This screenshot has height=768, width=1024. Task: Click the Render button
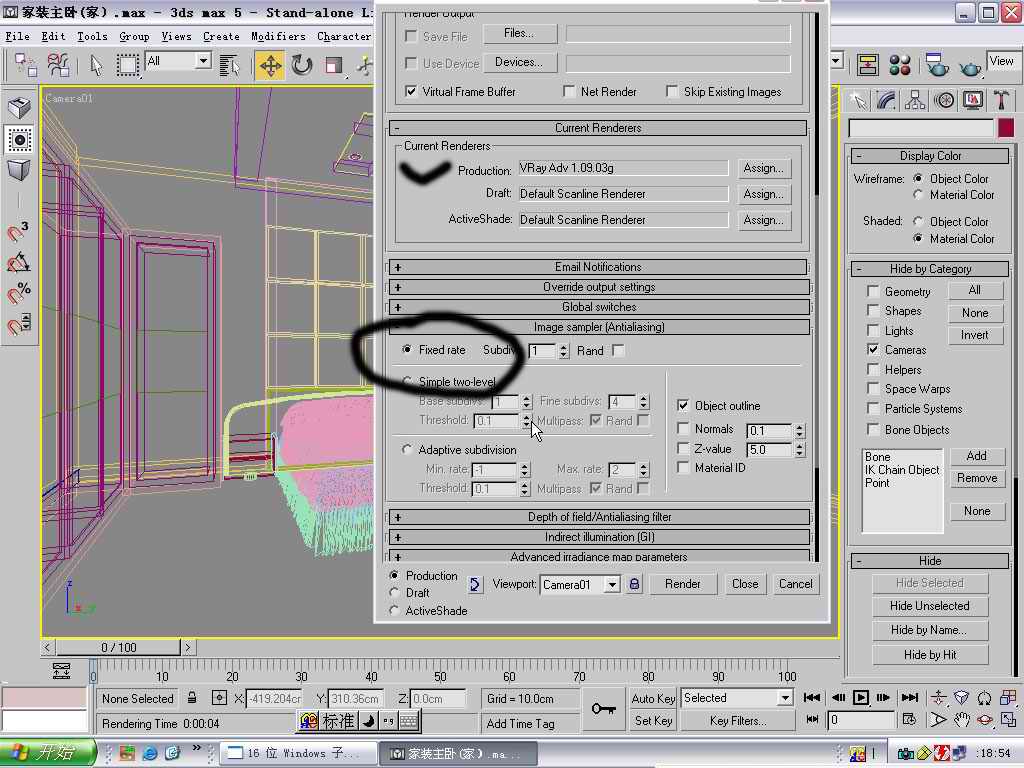click(683, 584)
